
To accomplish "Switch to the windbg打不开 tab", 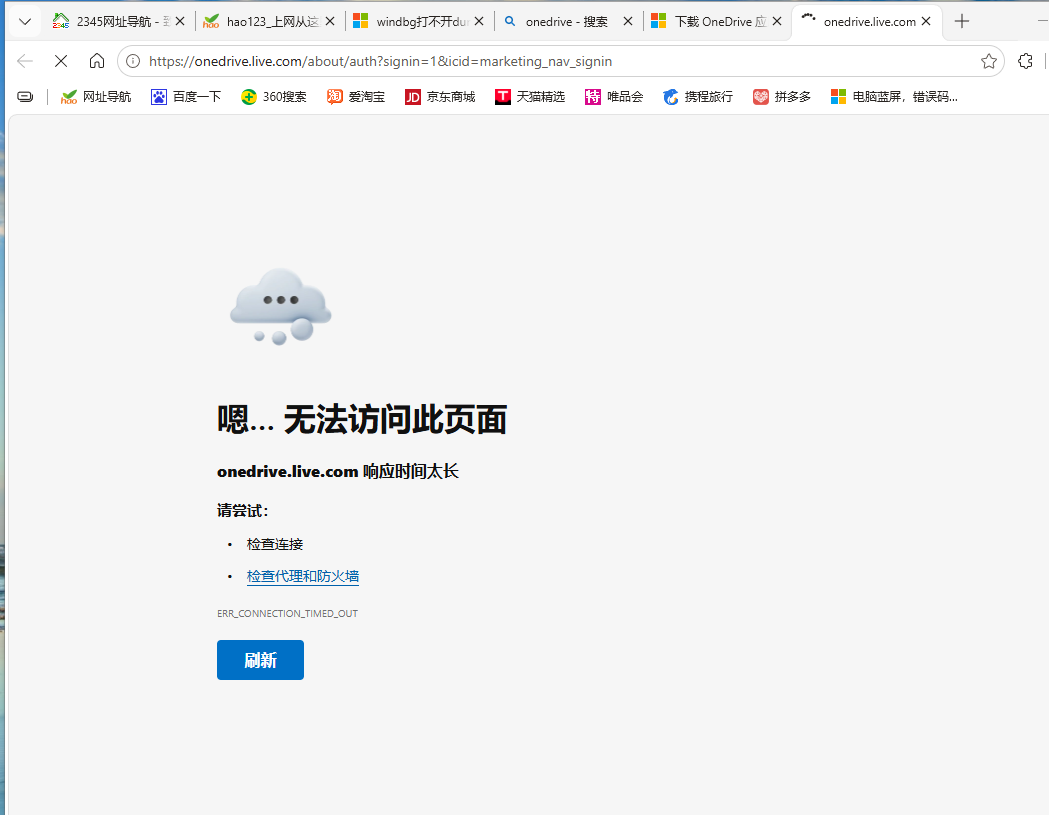I will tap(419, 21).
